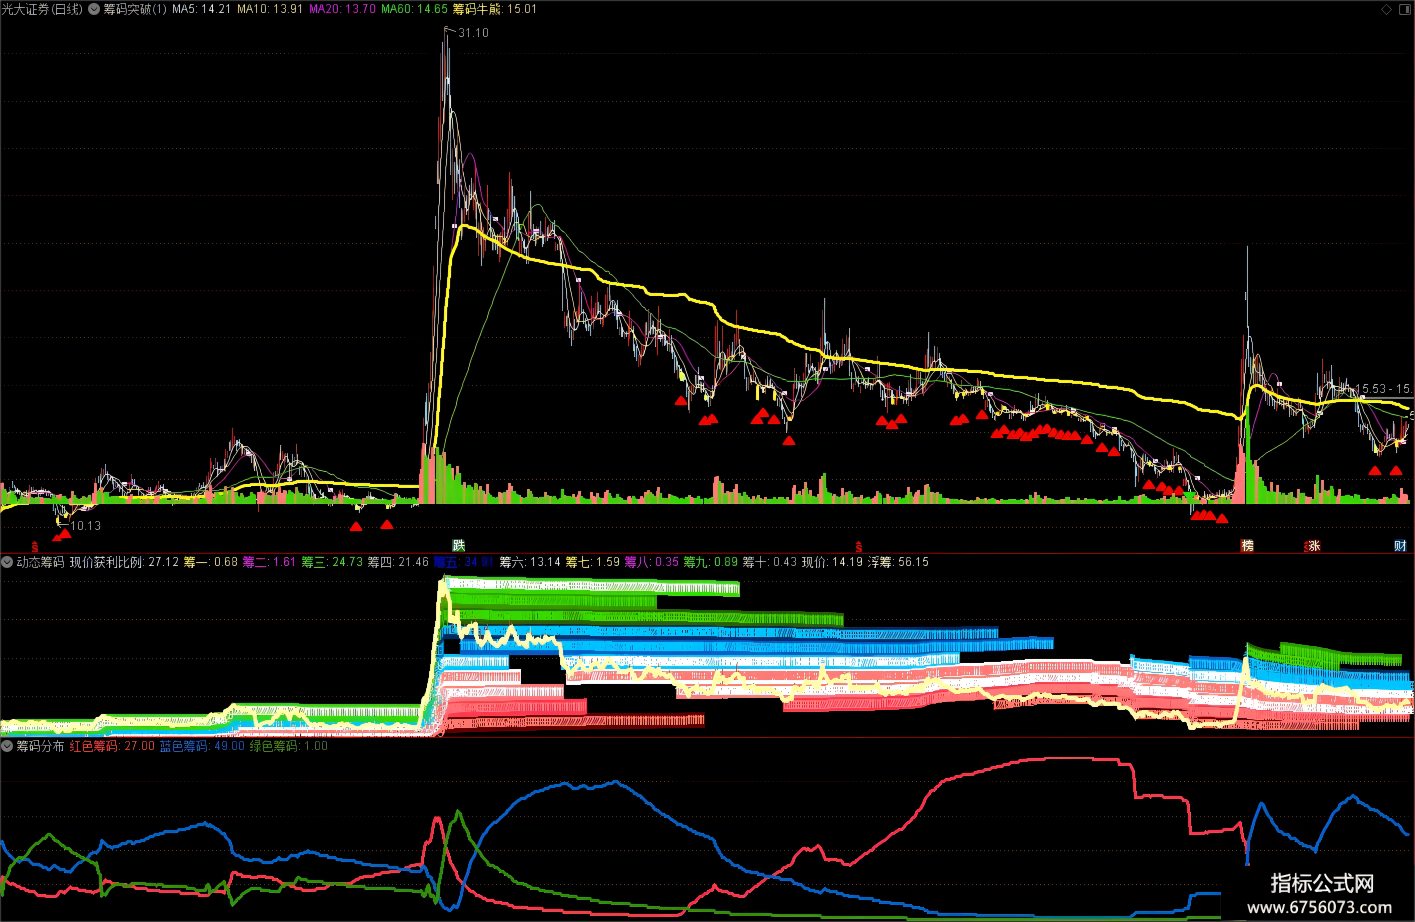Click the 红色筹码 legend label

[x=112, y=746]
